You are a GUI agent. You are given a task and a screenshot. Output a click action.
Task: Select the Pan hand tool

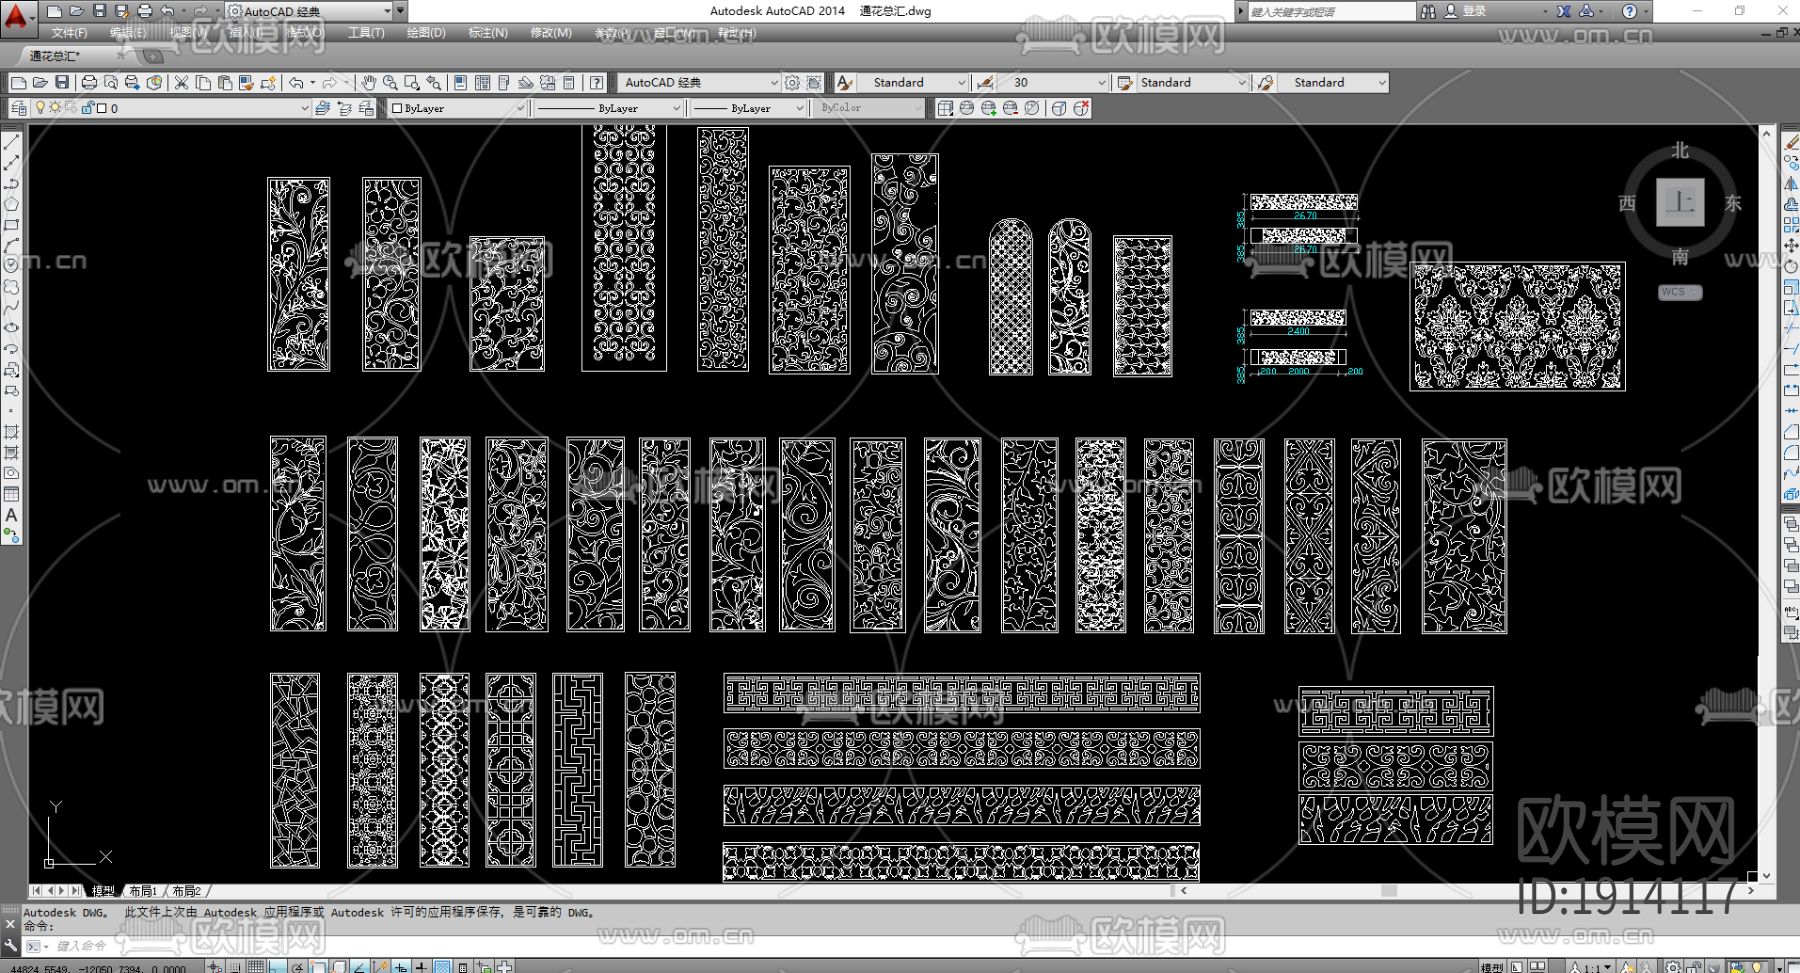[x=368, y=83]
